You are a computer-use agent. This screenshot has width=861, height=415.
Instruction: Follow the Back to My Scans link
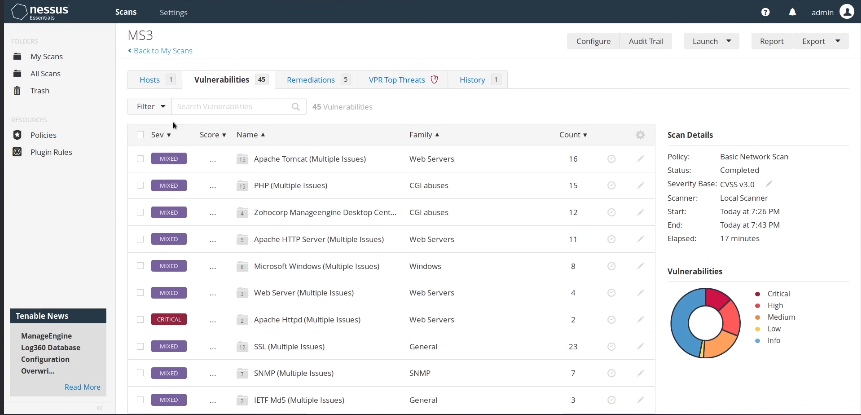(x=160, y=50)
